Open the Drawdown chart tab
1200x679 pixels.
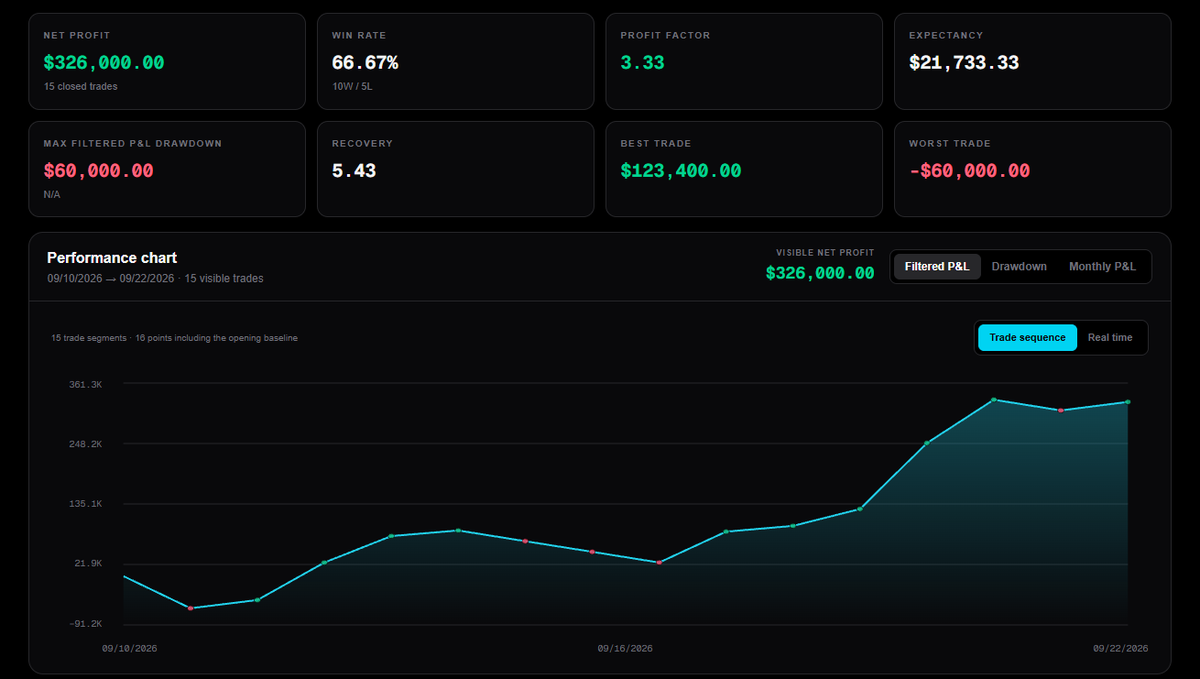click(1019, 267)
